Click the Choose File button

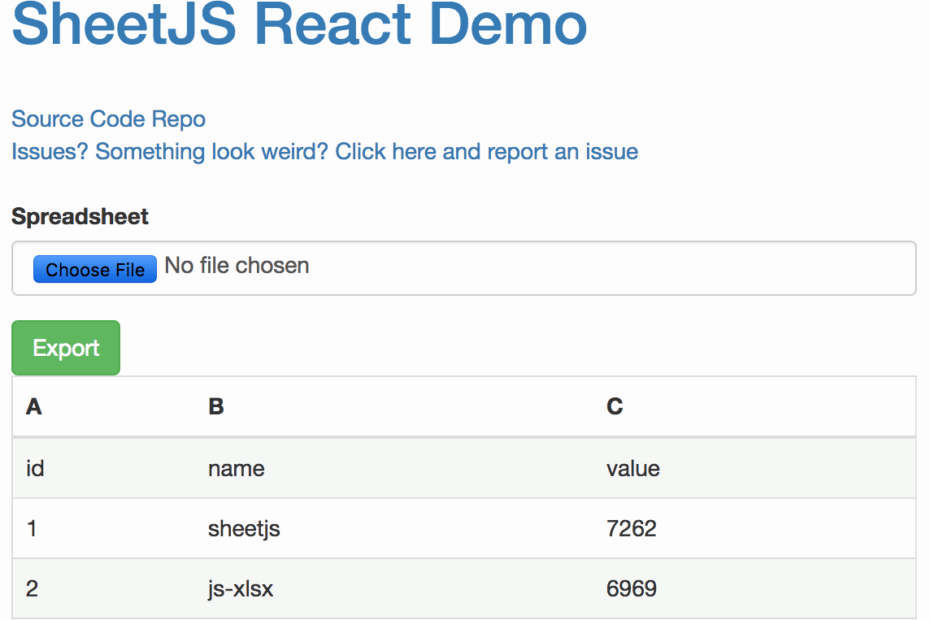(95, 269)
